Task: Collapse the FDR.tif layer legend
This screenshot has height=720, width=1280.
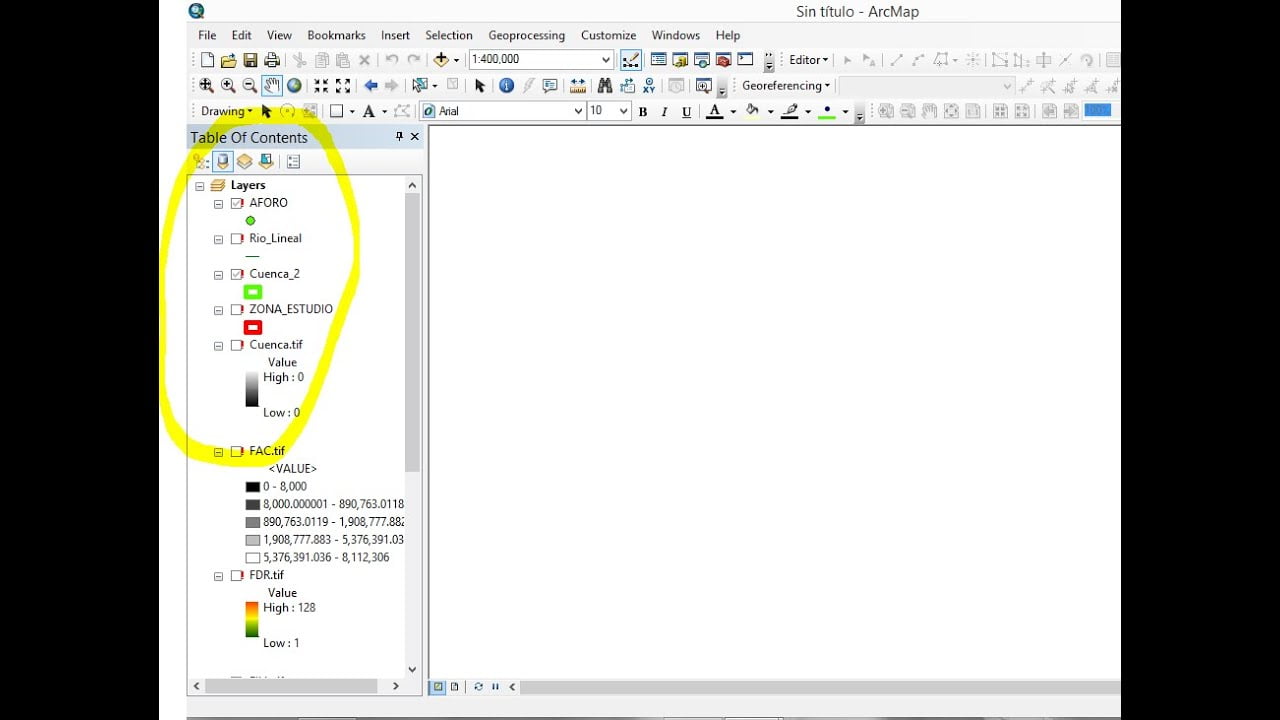Action: (x=218, y=576)
